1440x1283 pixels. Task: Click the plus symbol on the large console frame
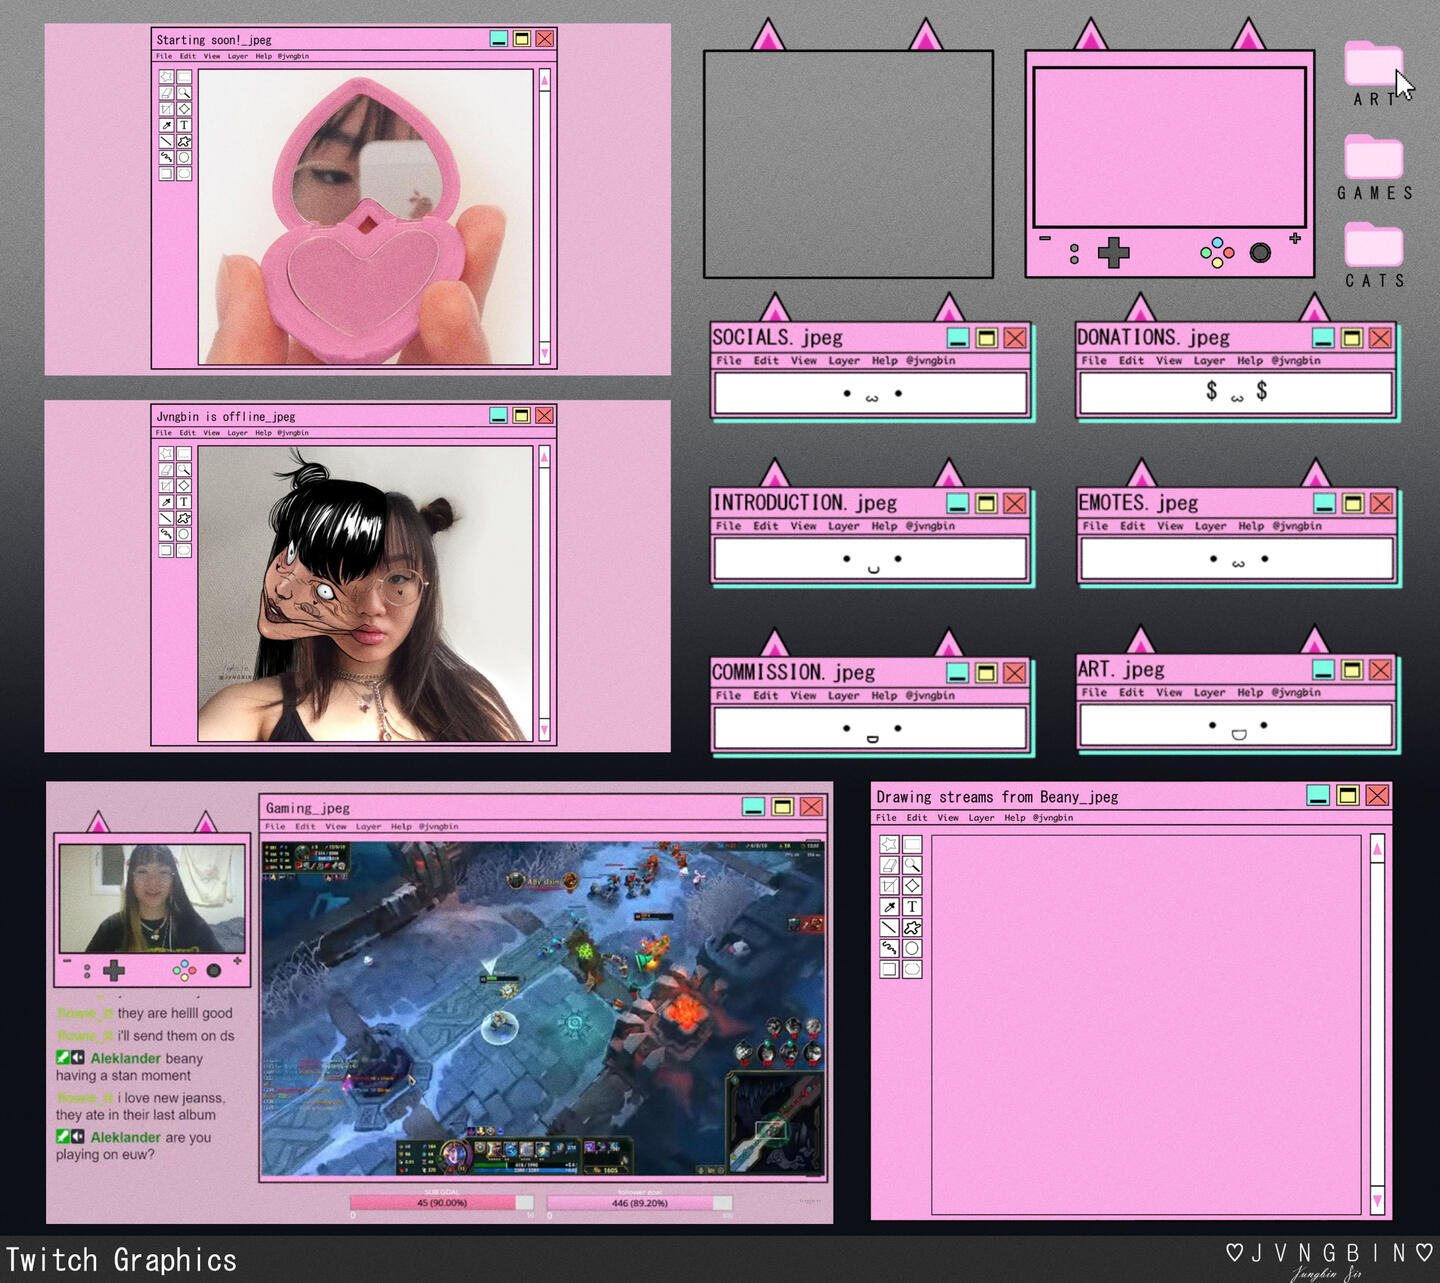point(1295,239)
